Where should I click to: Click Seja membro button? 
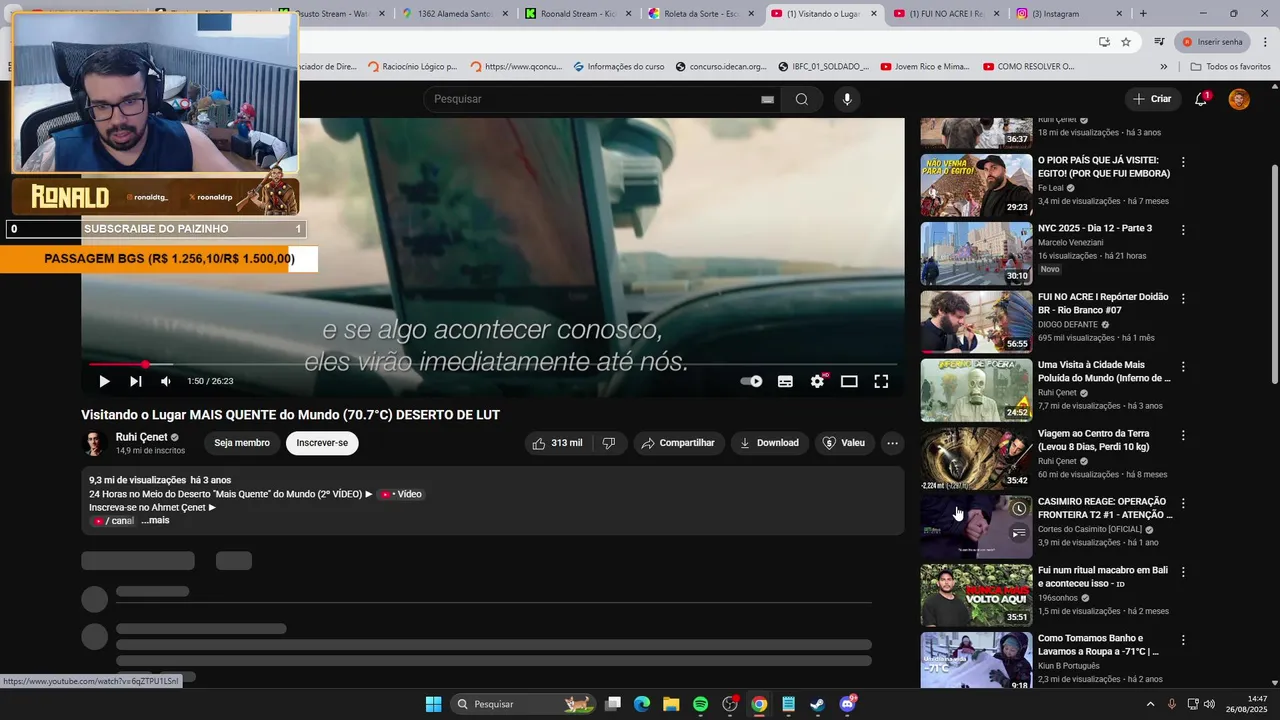pos(242,443)
